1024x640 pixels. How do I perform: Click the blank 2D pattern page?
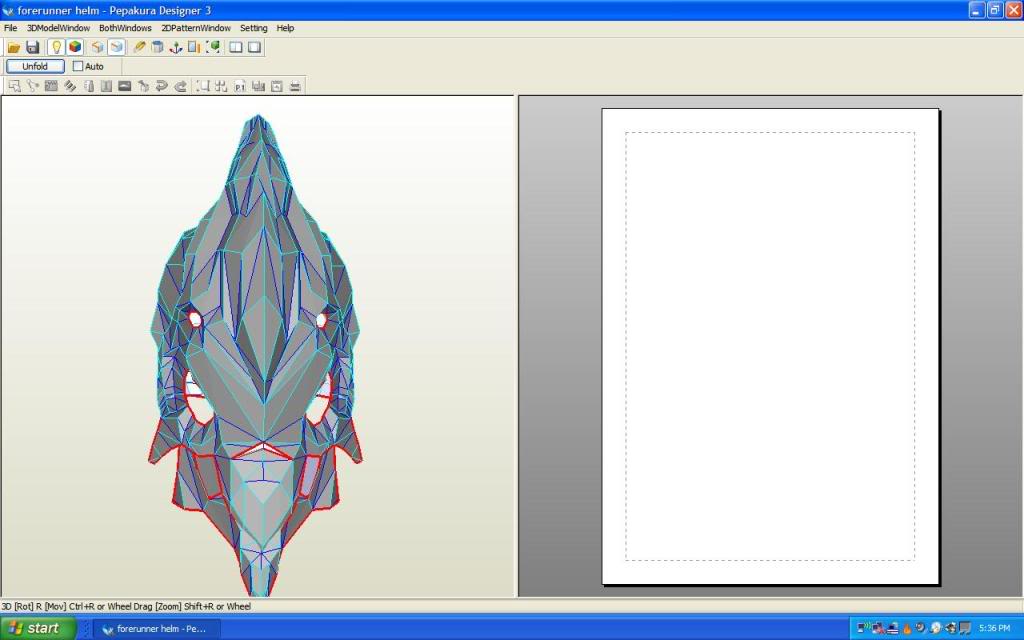pyautogui.click(x=770, y=346)
